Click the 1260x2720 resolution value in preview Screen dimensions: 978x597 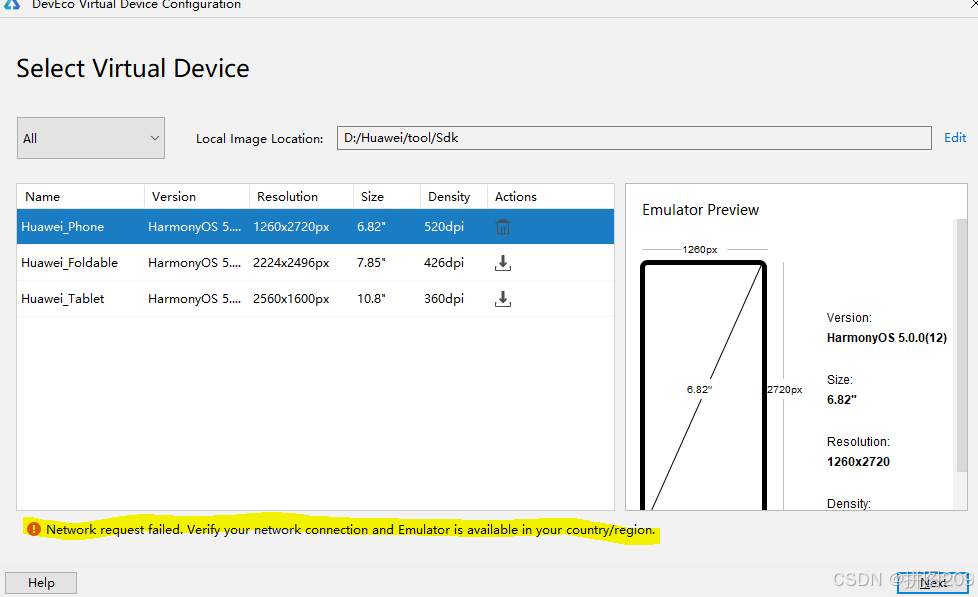[858, 462]
